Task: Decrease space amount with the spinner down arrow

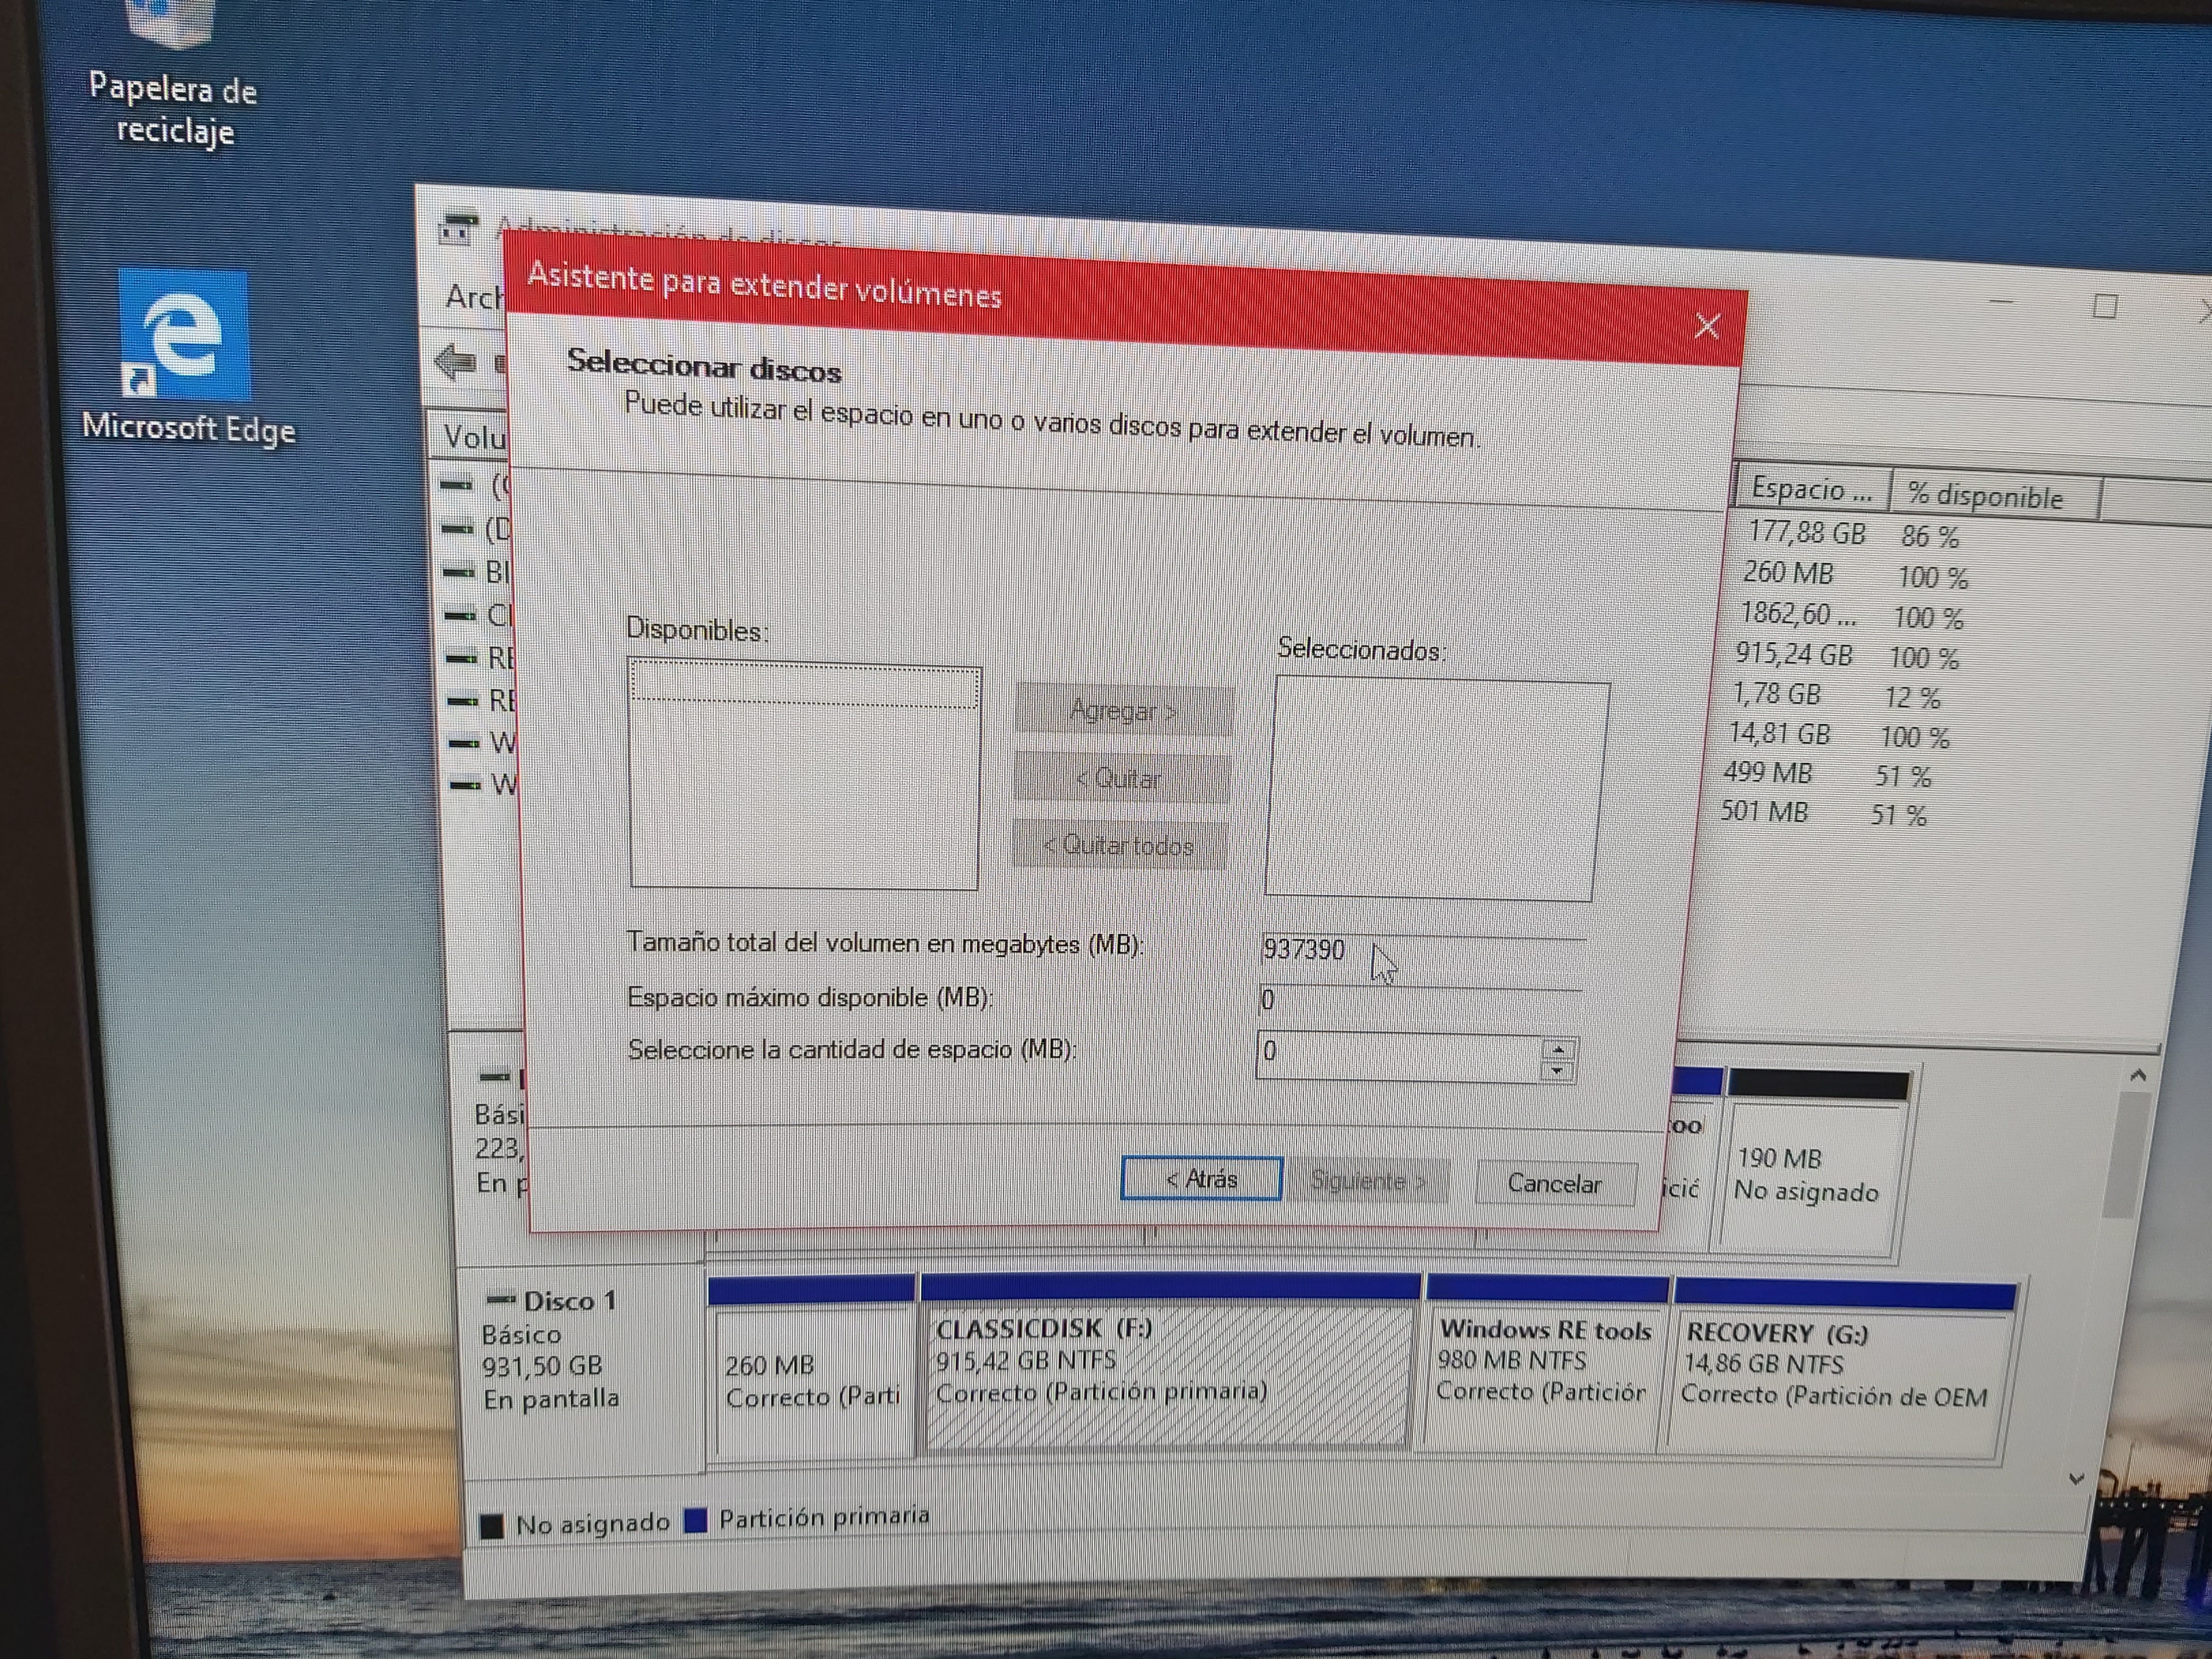Action: point(1557,1071)
